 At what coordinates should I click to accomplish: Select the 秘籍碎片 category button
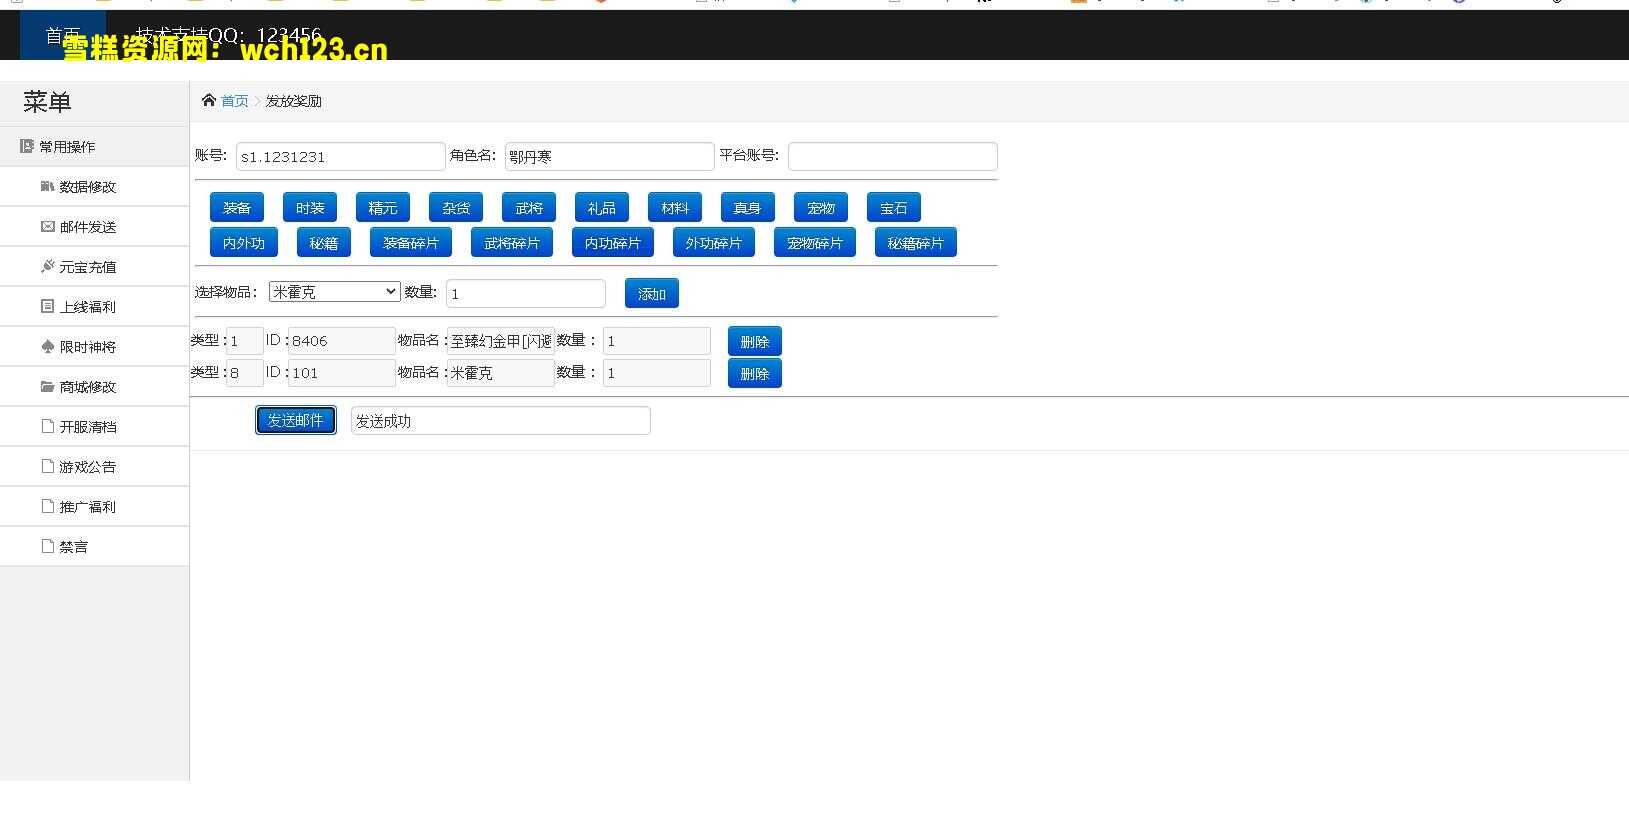(916, 243)
